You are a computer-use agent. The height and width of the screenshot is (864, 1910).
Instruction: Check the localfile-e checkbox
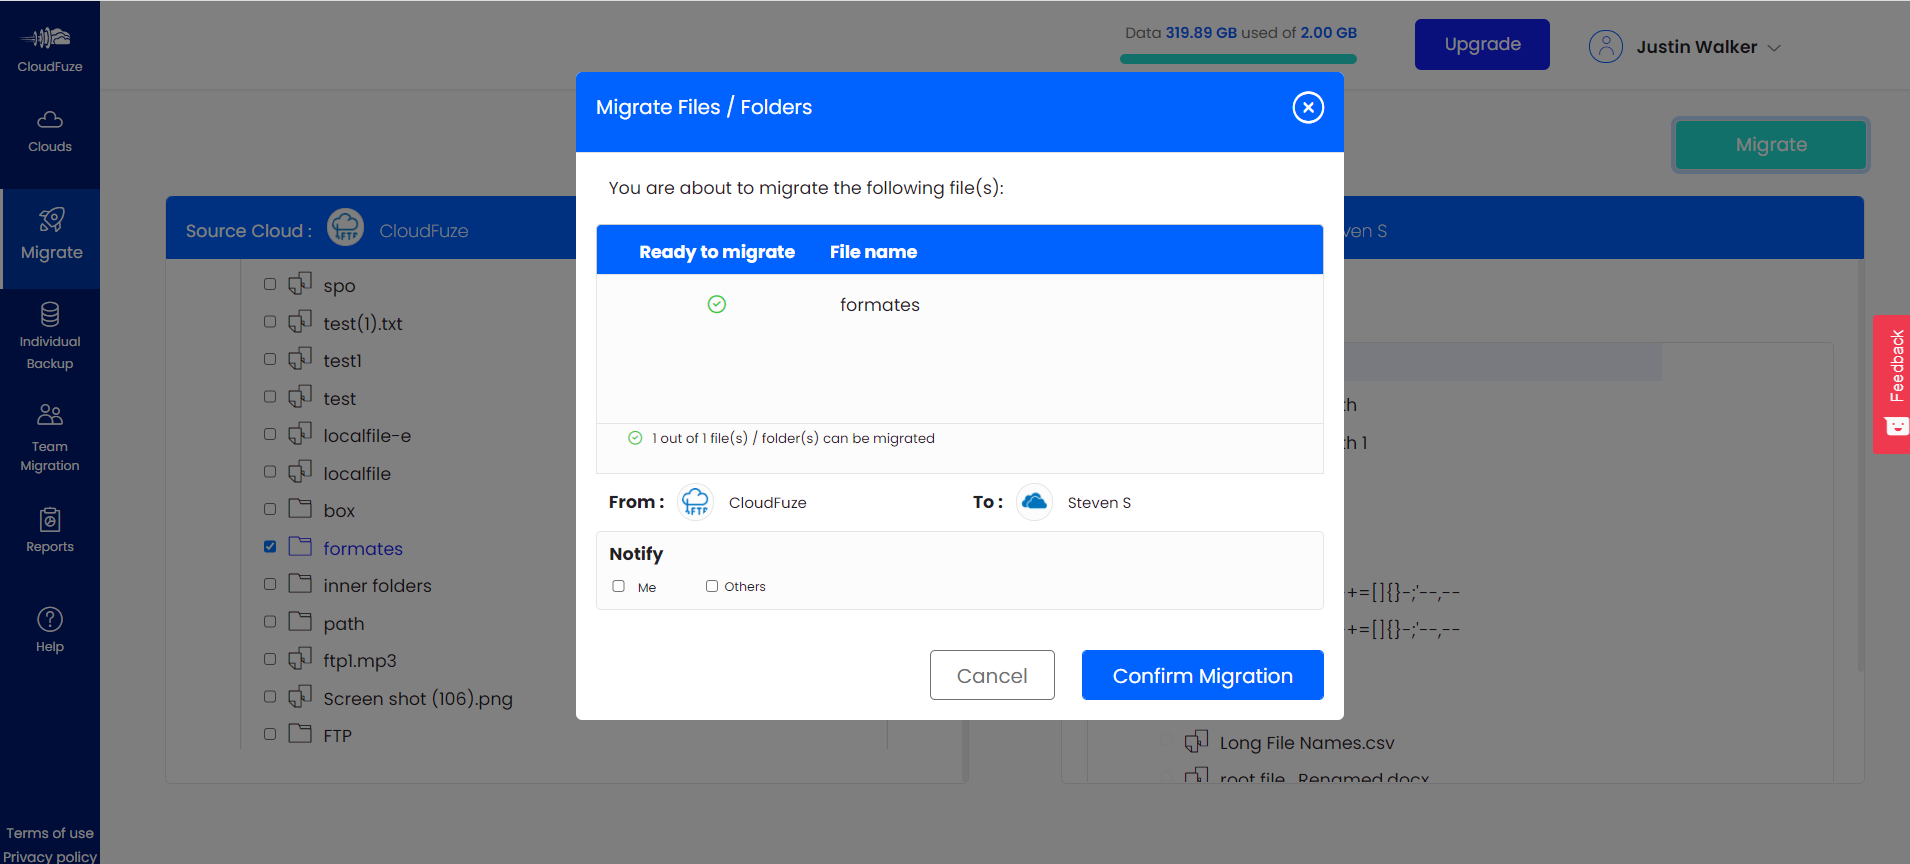270,434
